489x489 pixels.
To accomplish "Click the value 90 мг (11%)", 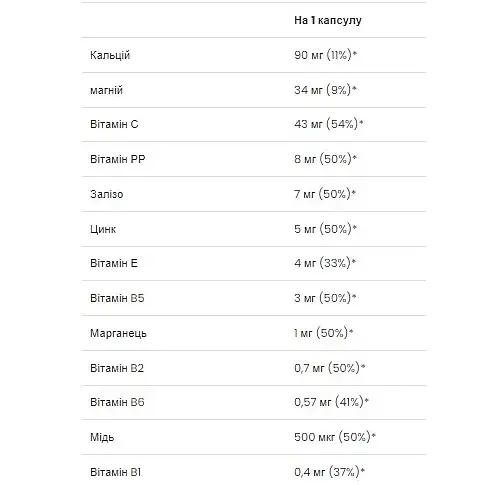I will coord(325,55).
